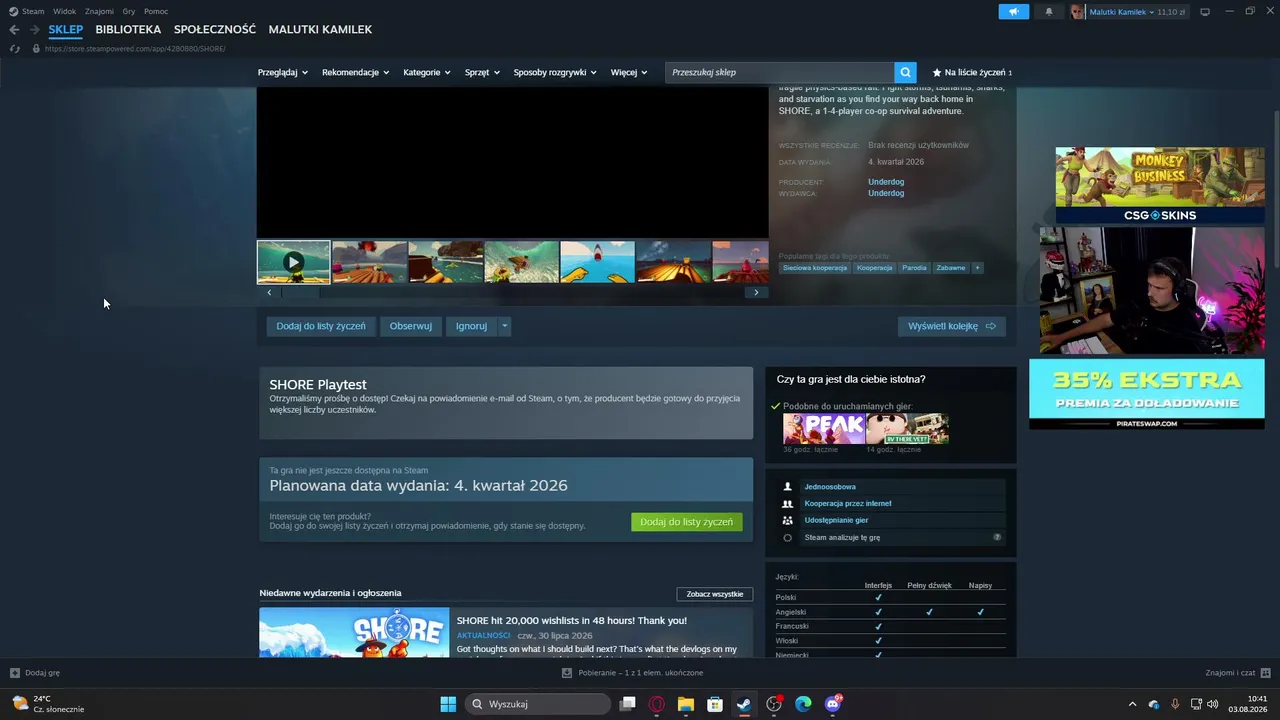This screenshot has width=1280, height=720.
Task: Open OBS Studio from the taskbar
Action: (774, 704)
